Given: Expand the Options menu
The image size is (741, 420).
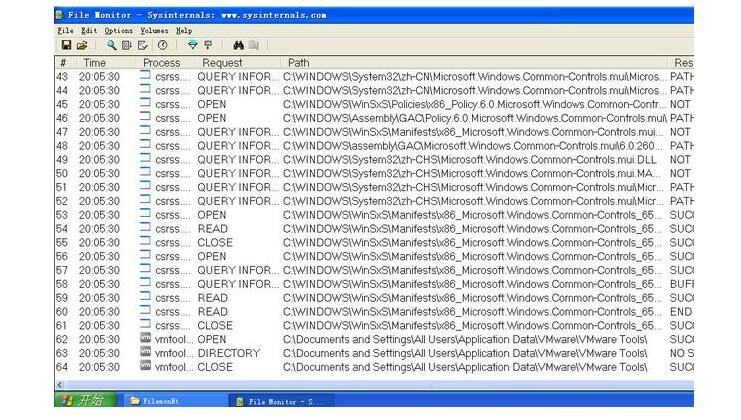Looking at the screenshot, I should [x=118, y=31].
